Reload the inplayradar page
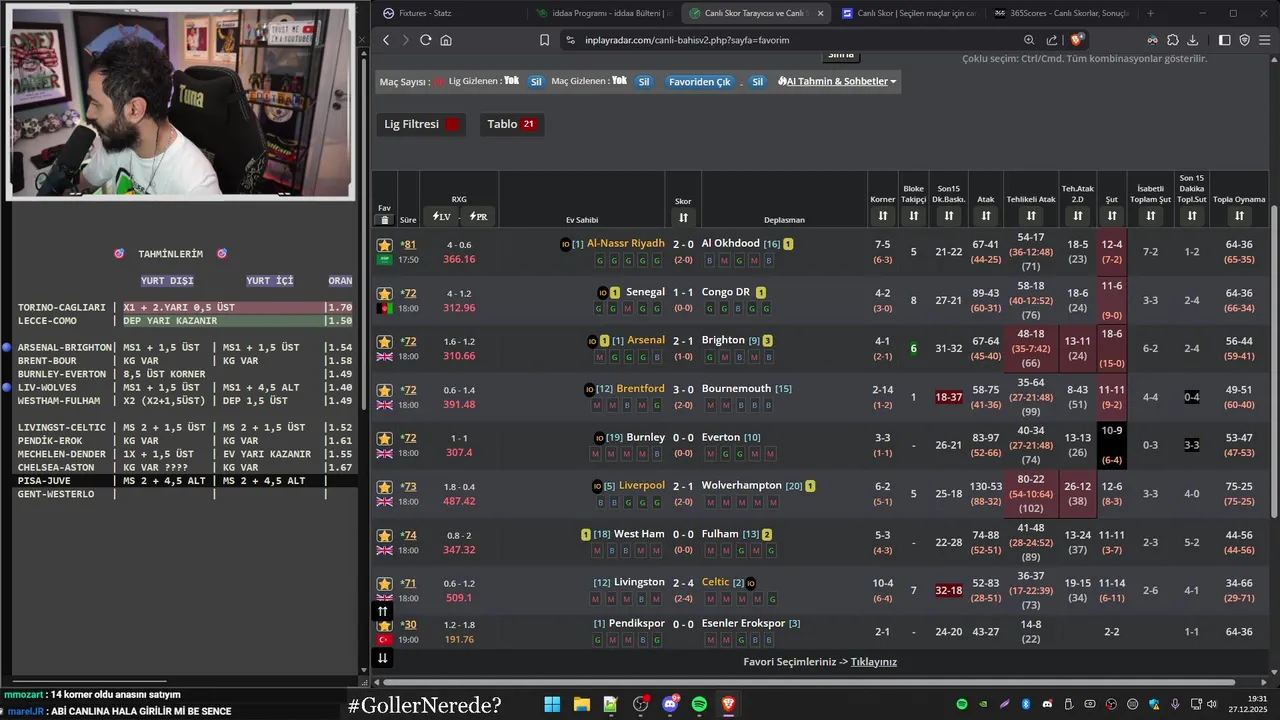The image size is (1280, 720). (x=425, y=40)
